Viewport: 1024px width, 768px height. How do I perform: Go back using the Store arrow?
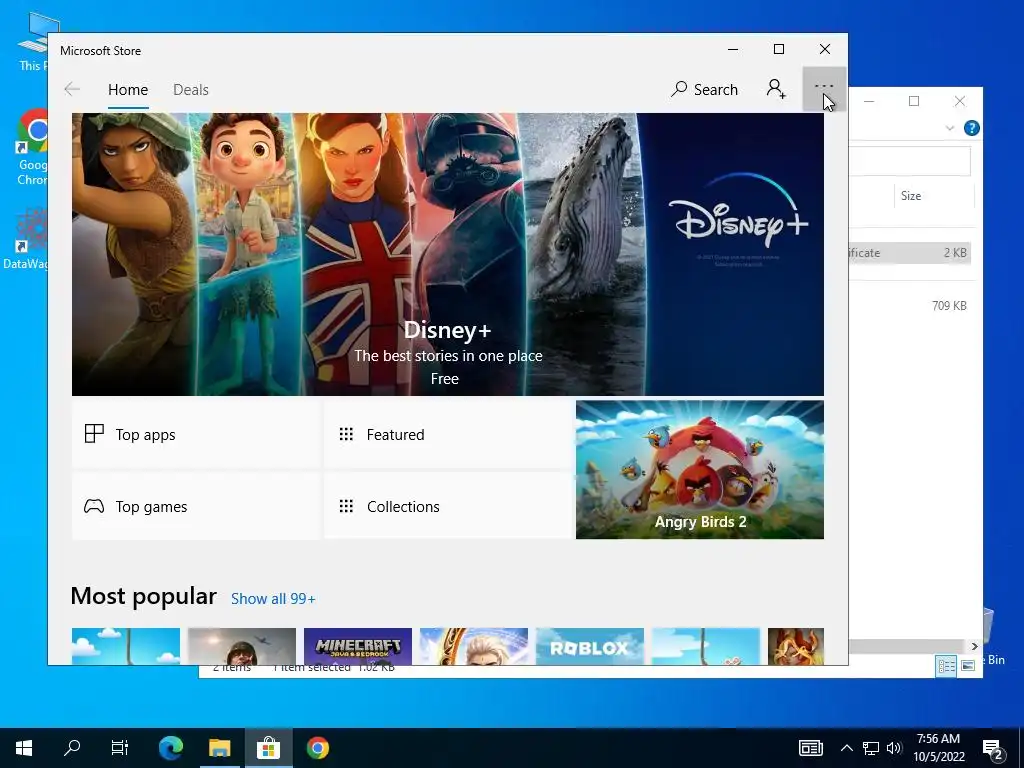pos(72,89)
